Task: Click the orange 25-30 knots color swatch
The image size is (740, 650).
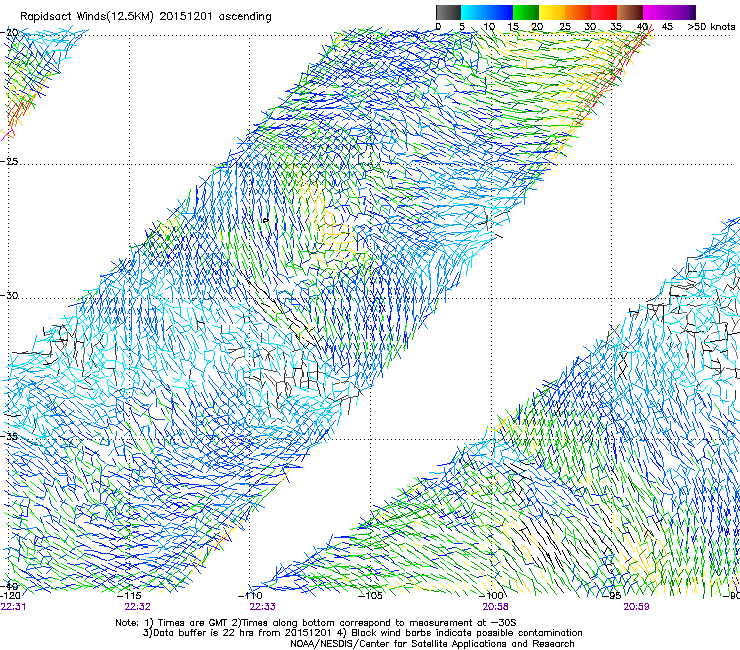Action: coord(578,12)
